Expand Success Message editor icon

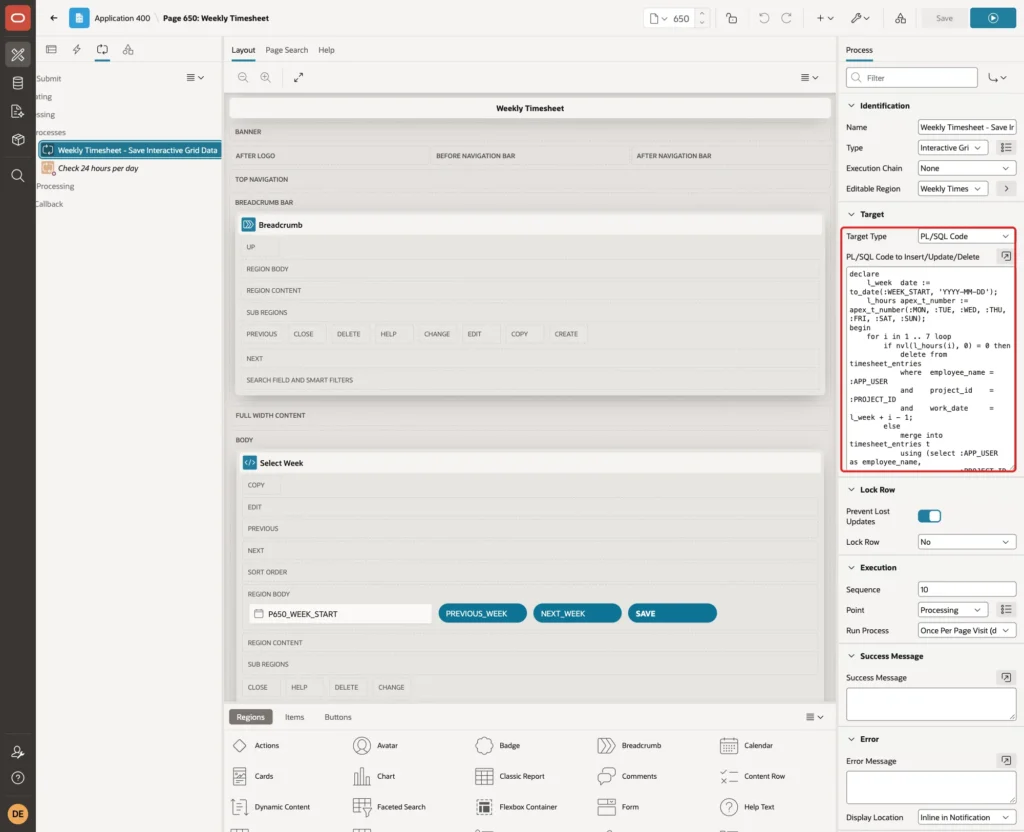[1006, 678]
